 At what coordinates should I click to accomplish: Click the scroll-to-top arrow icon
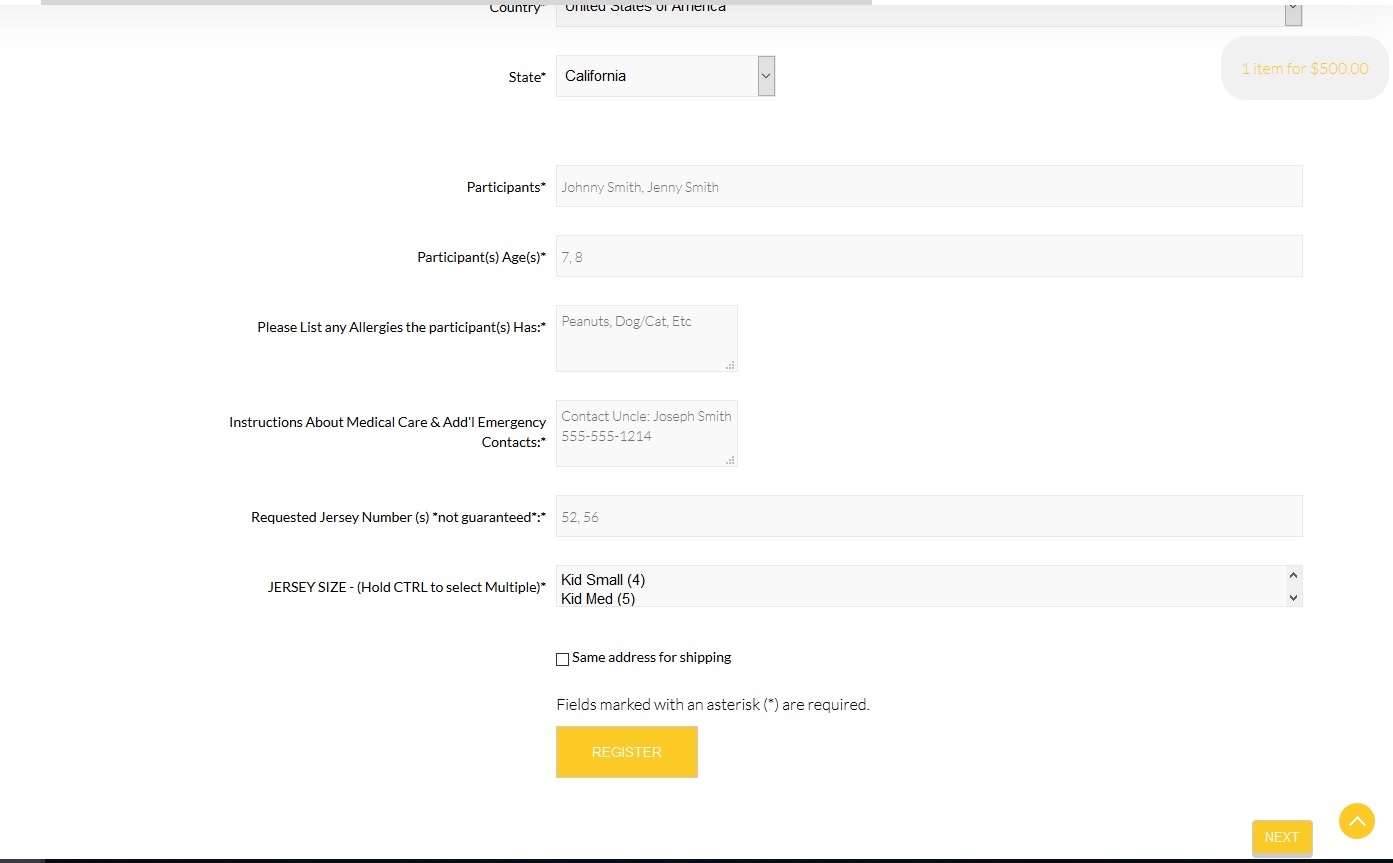point(1357,821)
